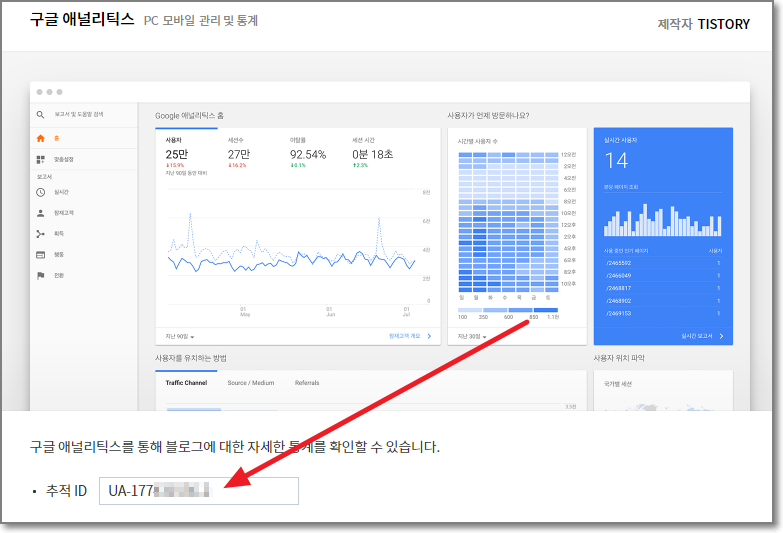Image resolution: width=783 pixels, height=533 pixels.
Task: Click the 구글 애널리틱스 page title
Action: [82, 20]
